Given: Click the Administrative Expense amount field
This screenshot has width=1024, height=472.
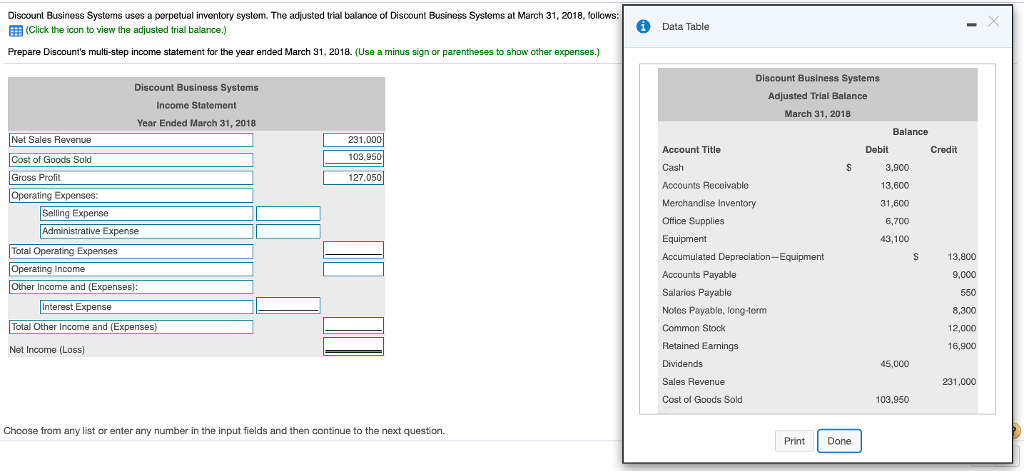Looking at the screenshot, I should [288, 231].
